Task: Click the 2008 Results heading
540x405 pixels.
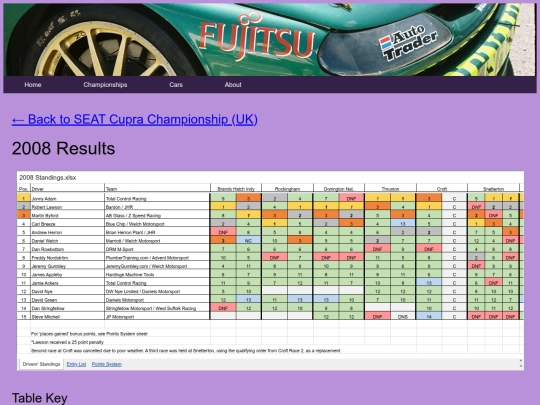Action: [63, 148]
